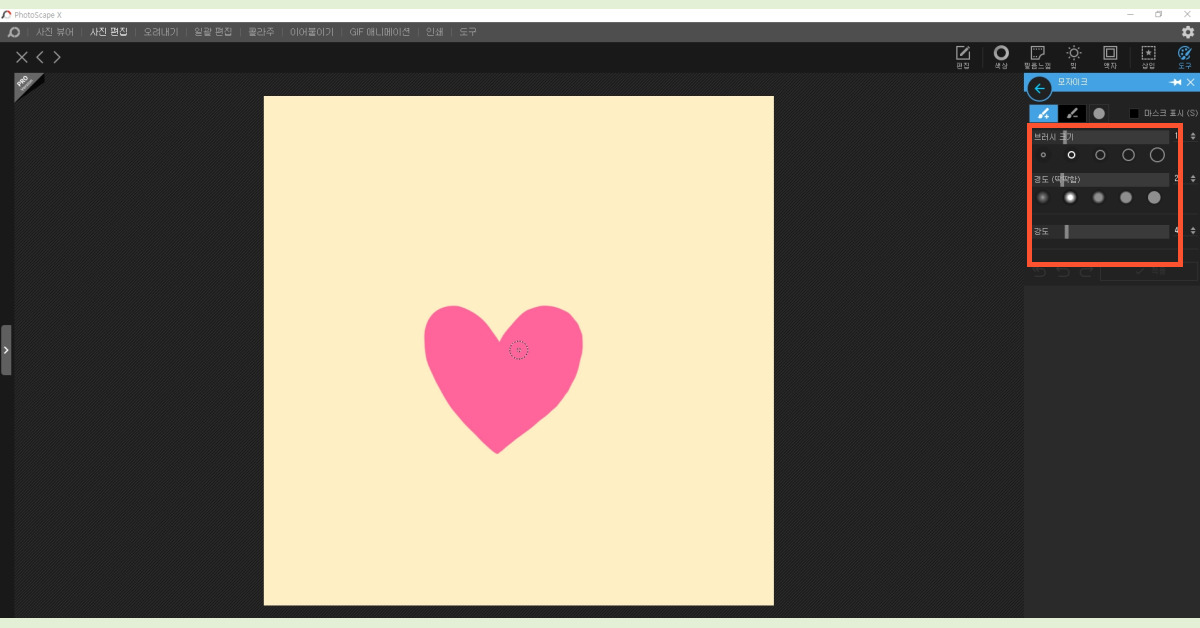Open the 빛 (Light) effect icon
This screenshot has width=1200, height=628.
click(1073, 56)
